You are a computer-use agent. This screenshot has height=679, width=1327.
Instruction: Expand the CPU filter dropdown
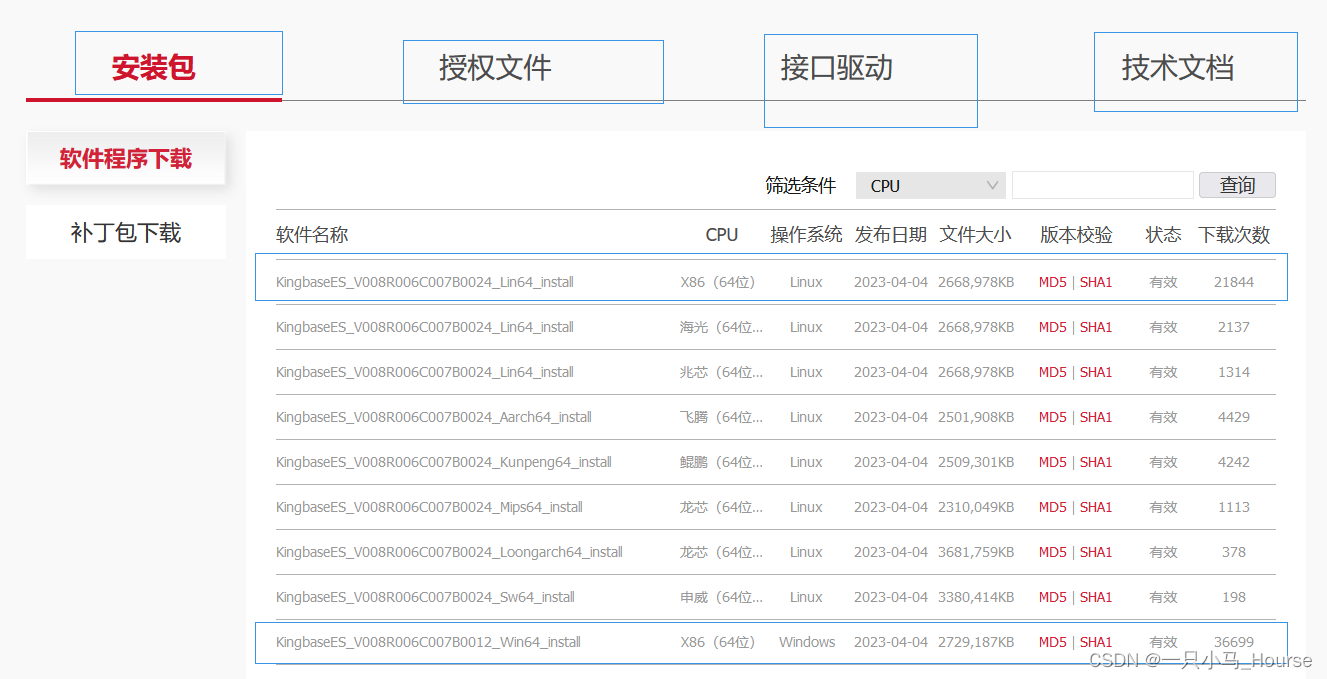(x=930, y=186)
